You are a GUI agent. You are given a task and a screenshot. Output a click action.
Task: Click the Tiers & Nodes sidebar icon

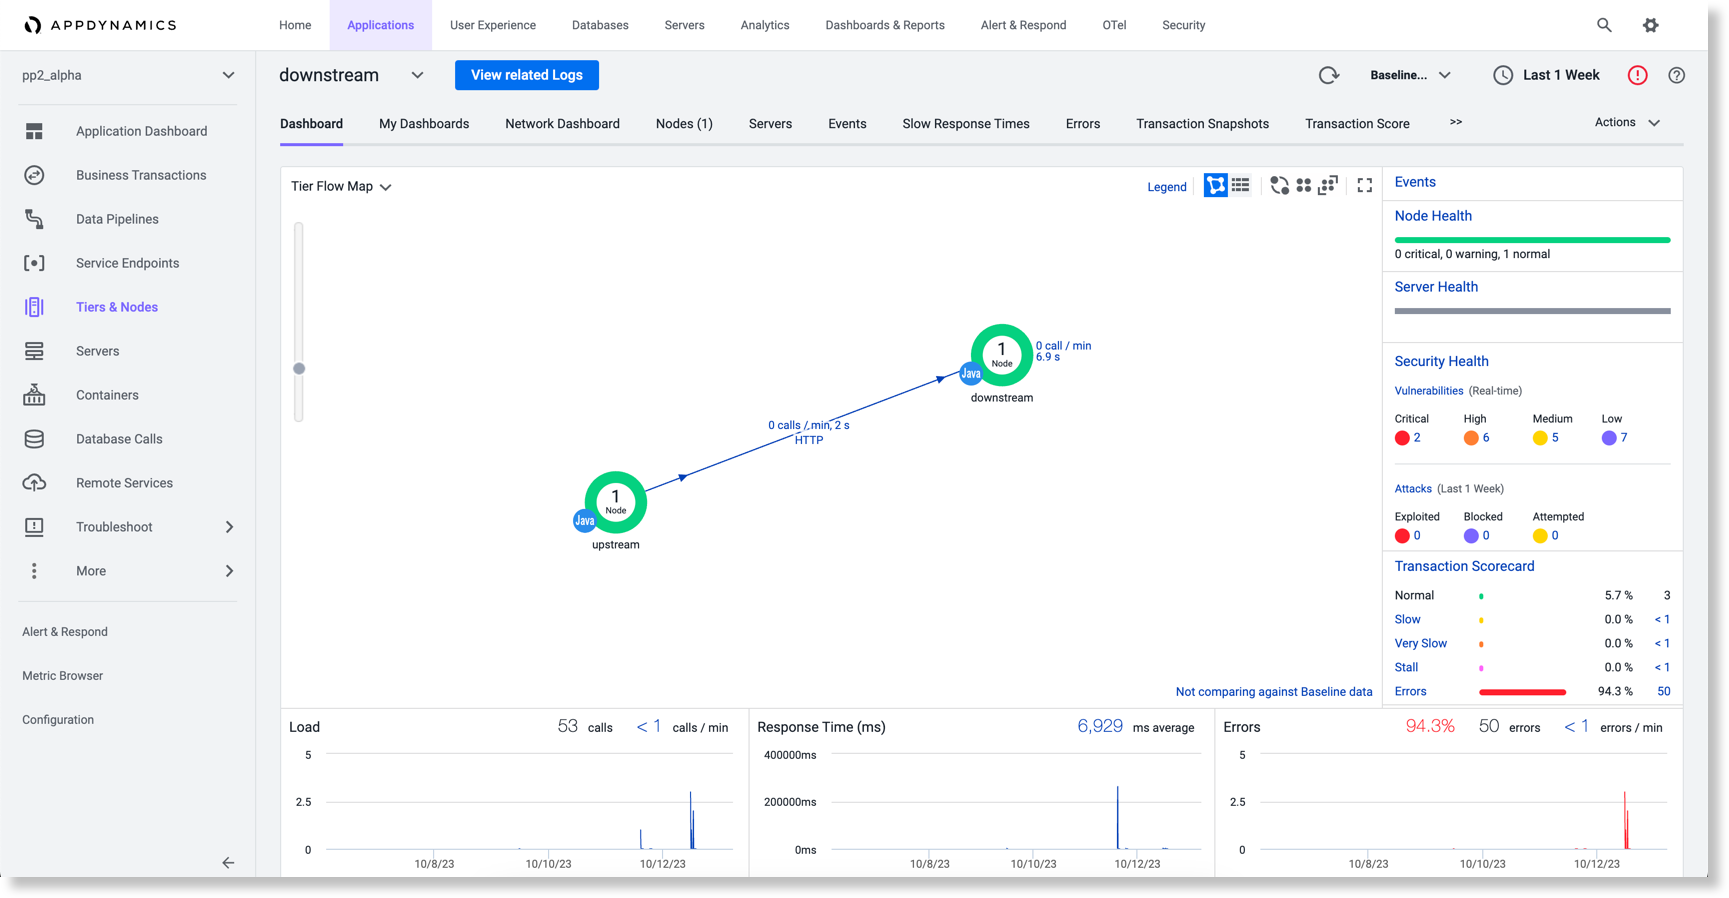34,307
